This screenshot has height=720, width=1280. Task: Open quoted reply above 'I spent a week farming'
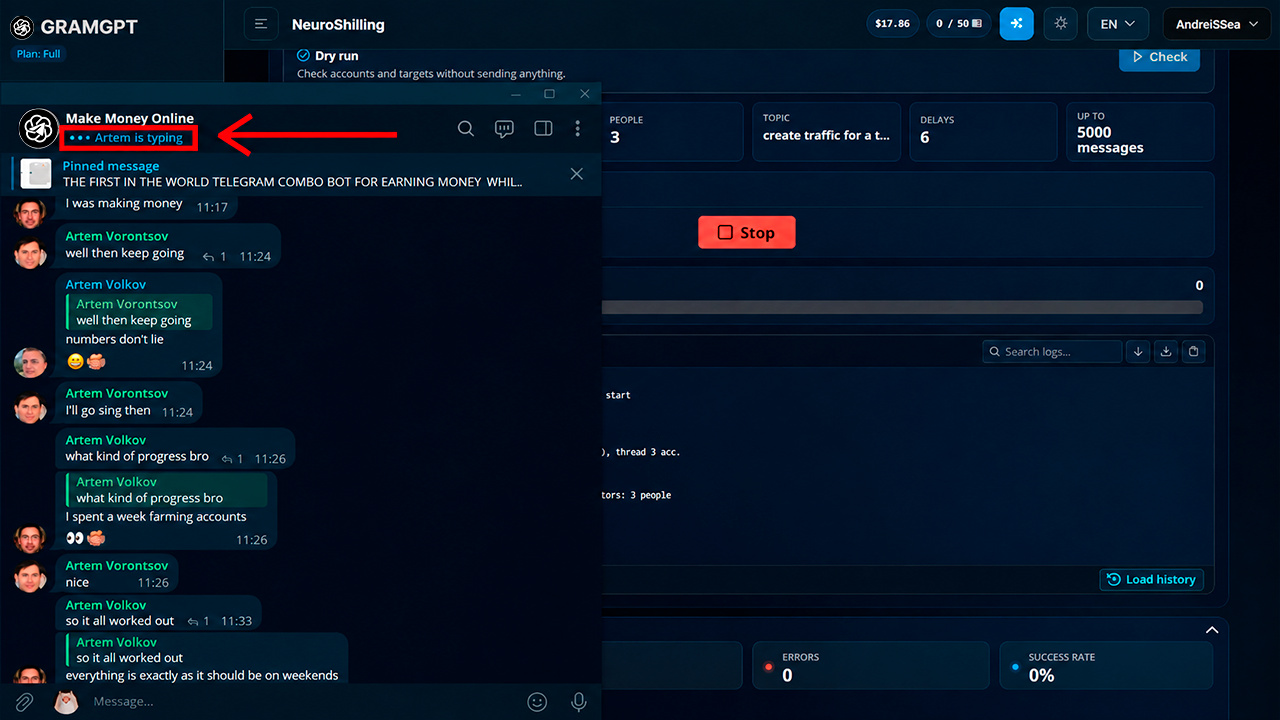coord(167,490)
